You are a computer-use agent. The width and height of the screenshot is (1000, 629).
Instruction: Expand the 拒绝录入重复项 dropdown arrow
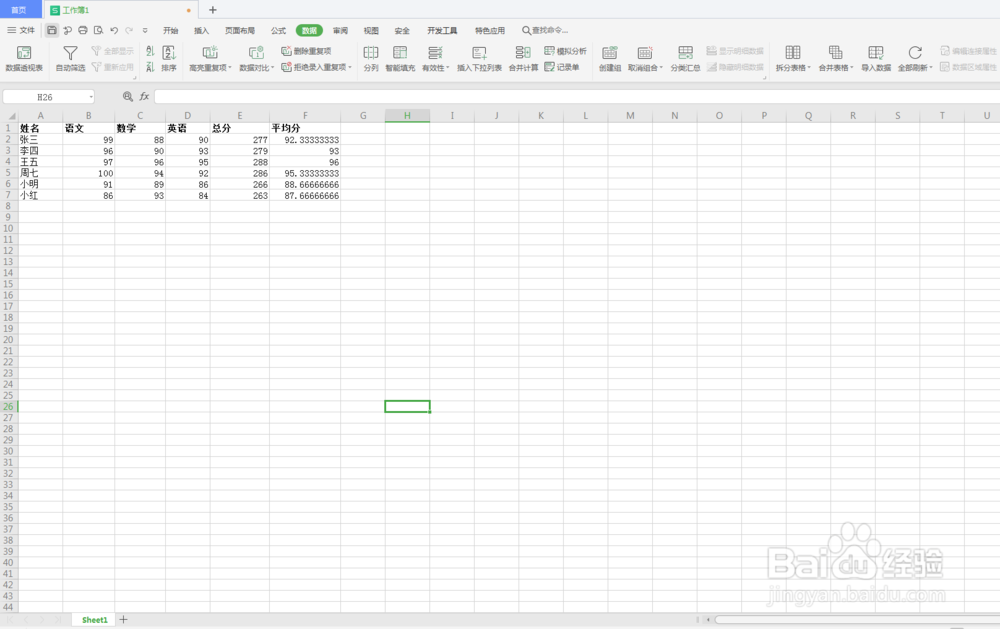click(350, 67)
